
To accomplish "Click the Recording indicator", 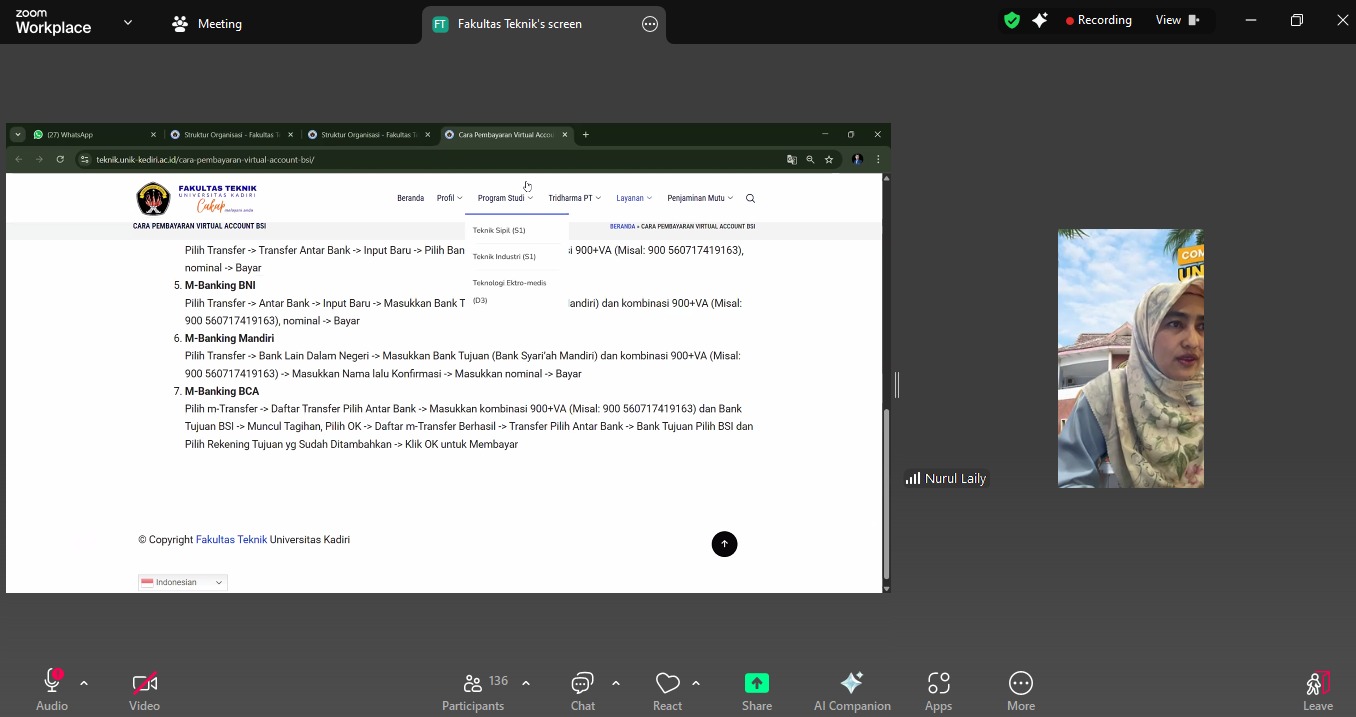I will point(1098,20).
